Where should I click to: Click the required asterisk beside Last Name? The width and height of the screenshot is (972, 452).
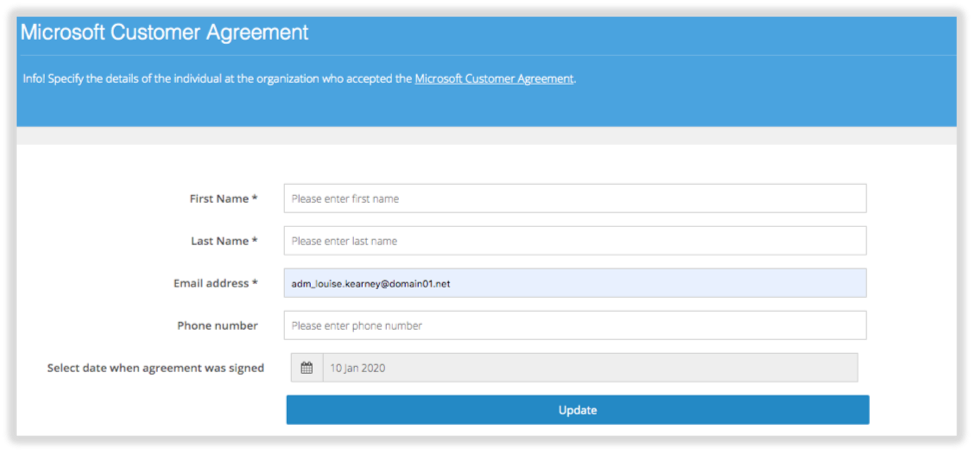pos(255,241)
